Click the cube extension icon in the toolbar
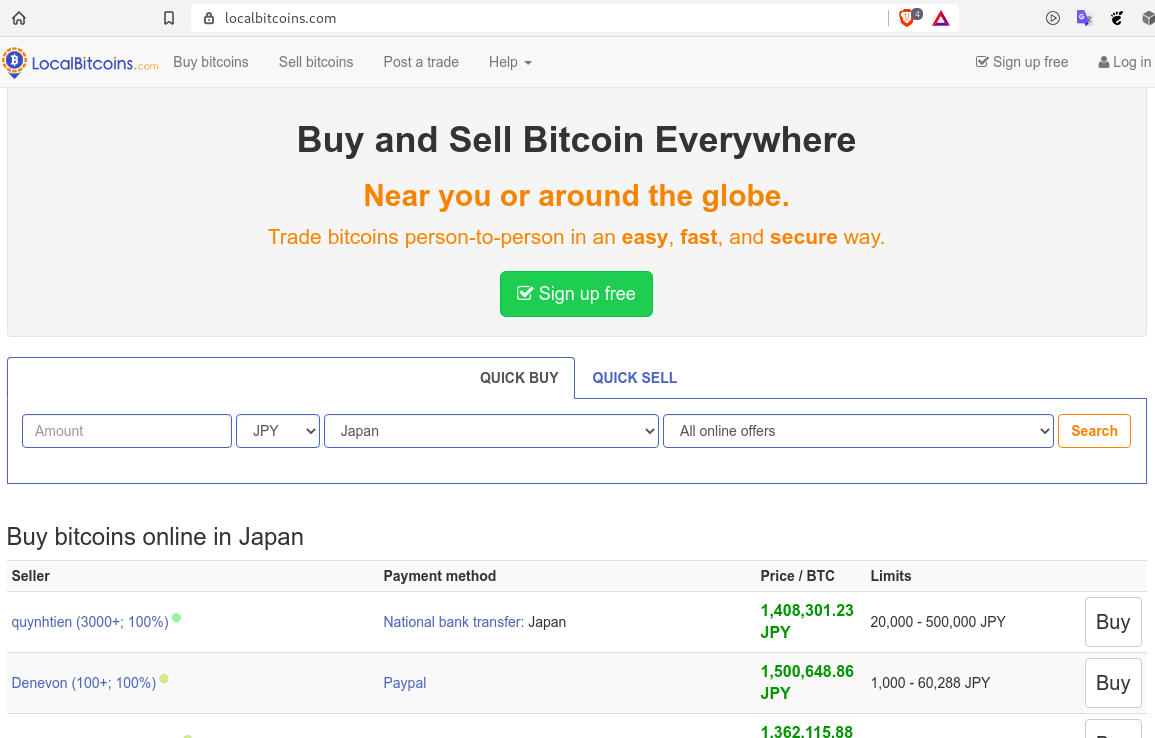 pos(1148,18)
